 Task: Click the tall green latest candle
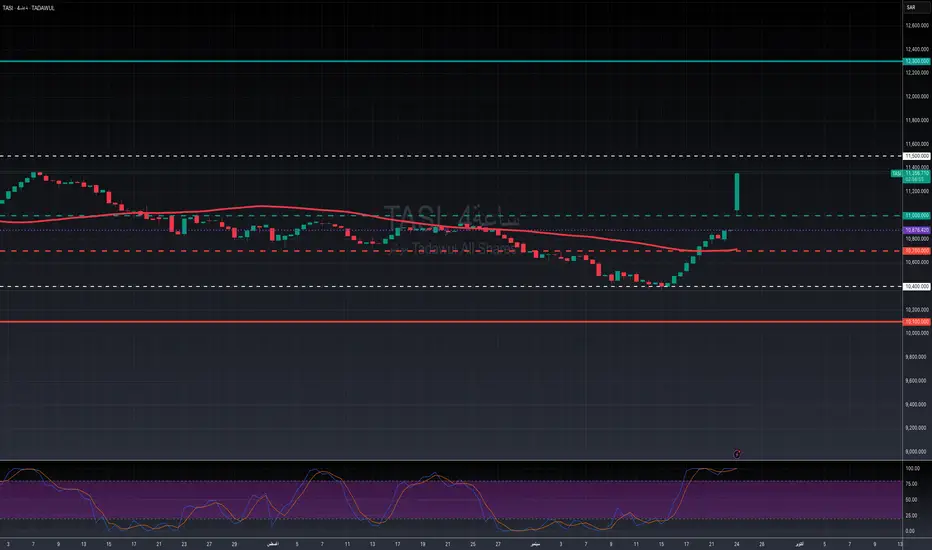[x=737, y=191]
